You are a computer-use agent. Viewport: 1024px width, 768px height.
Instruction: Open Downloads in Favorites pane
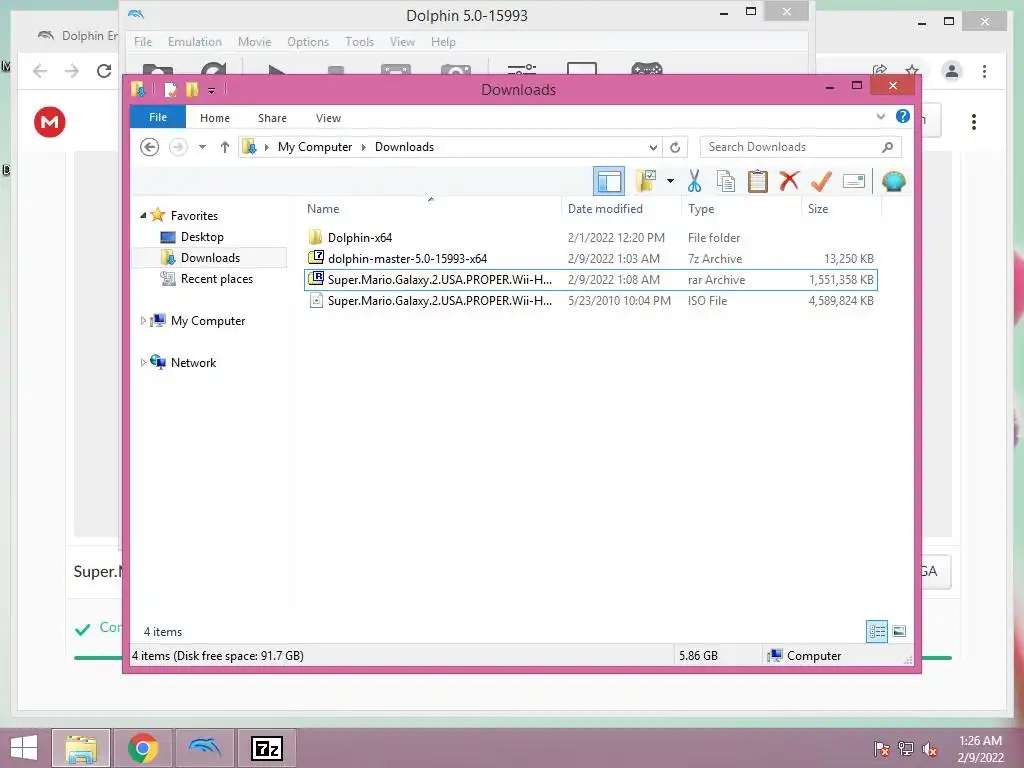click(x=210, y=258)
